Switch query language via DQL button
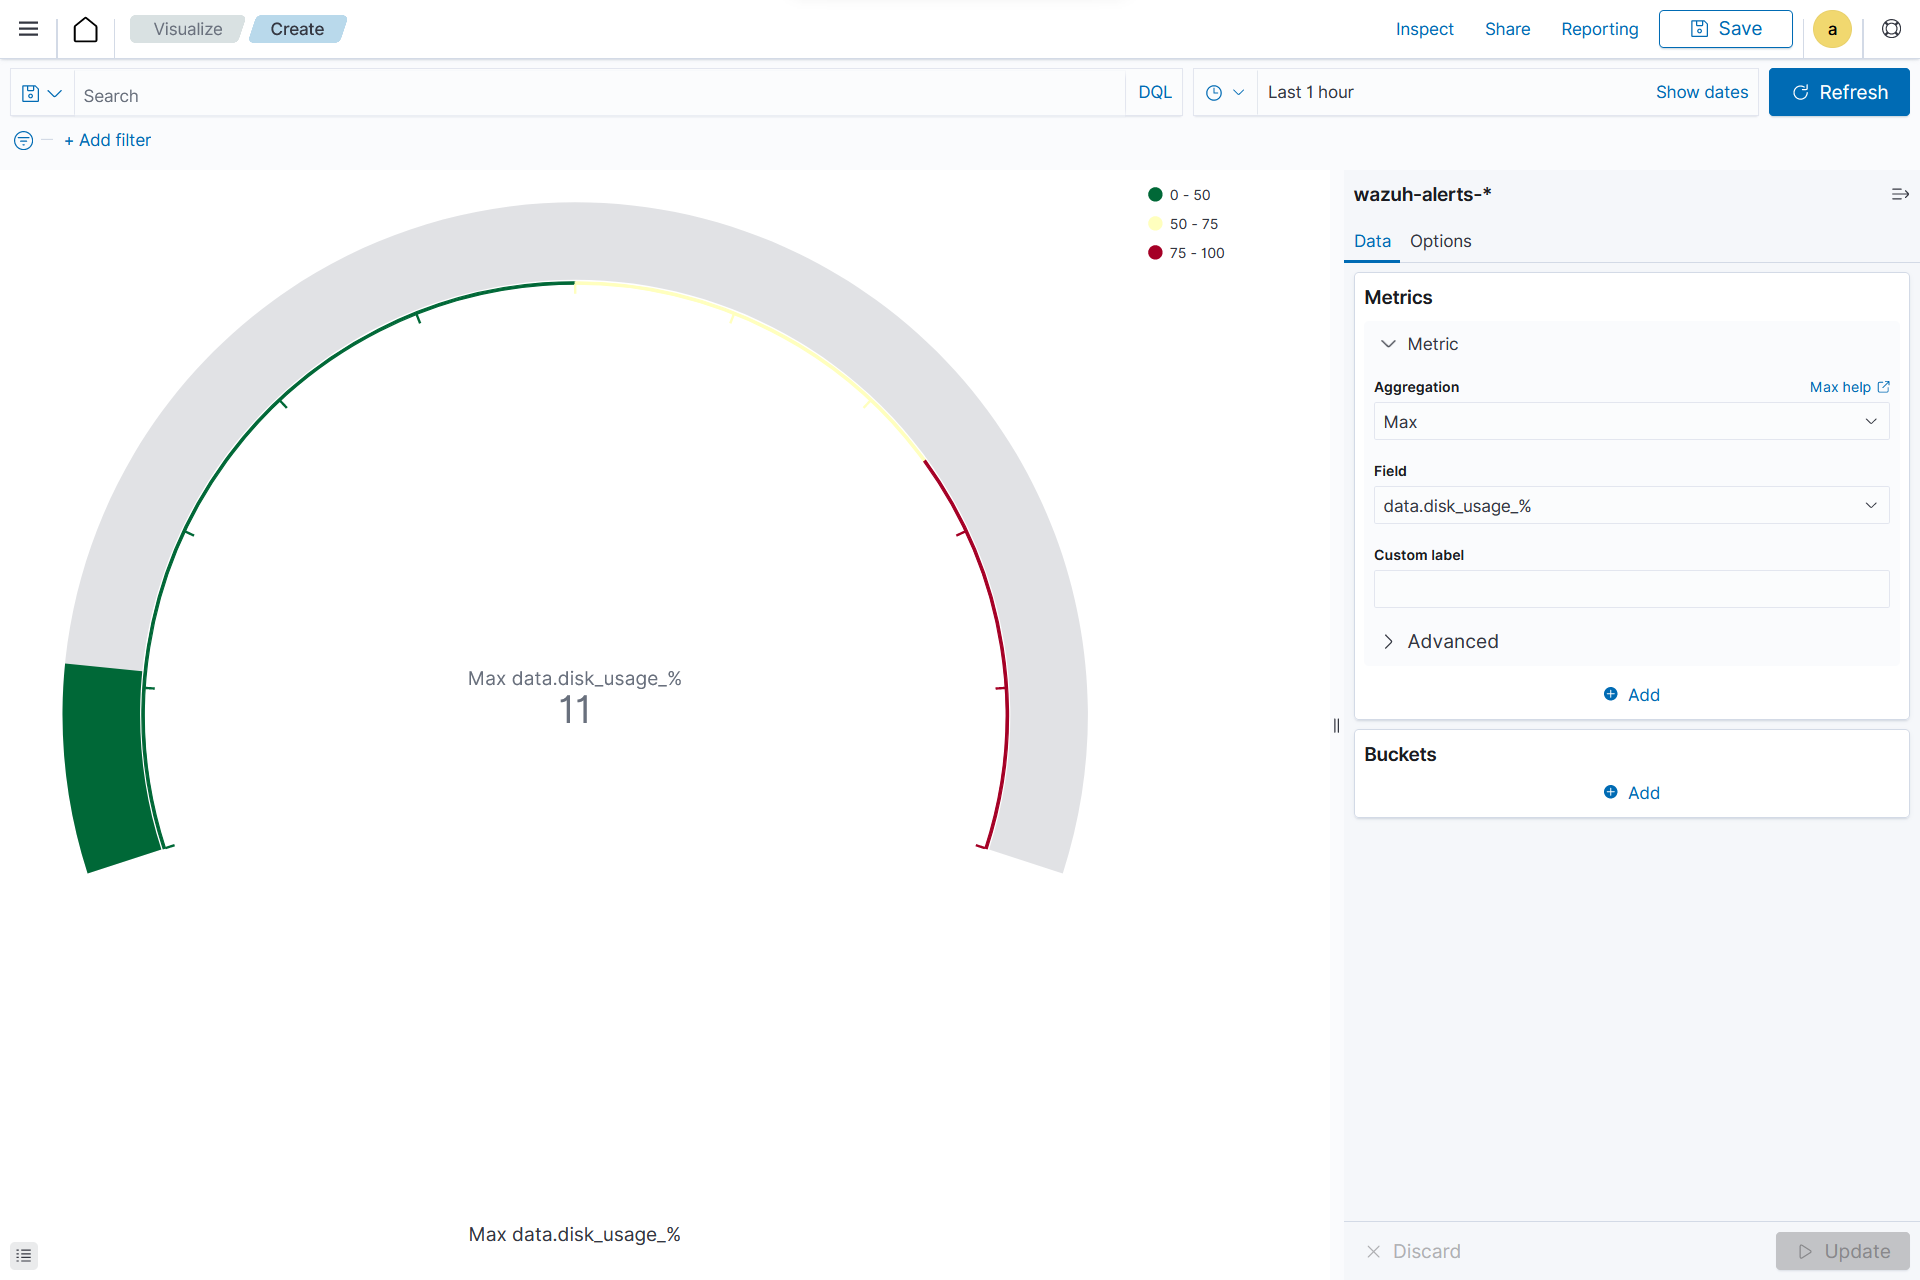 pos(1155,93)
